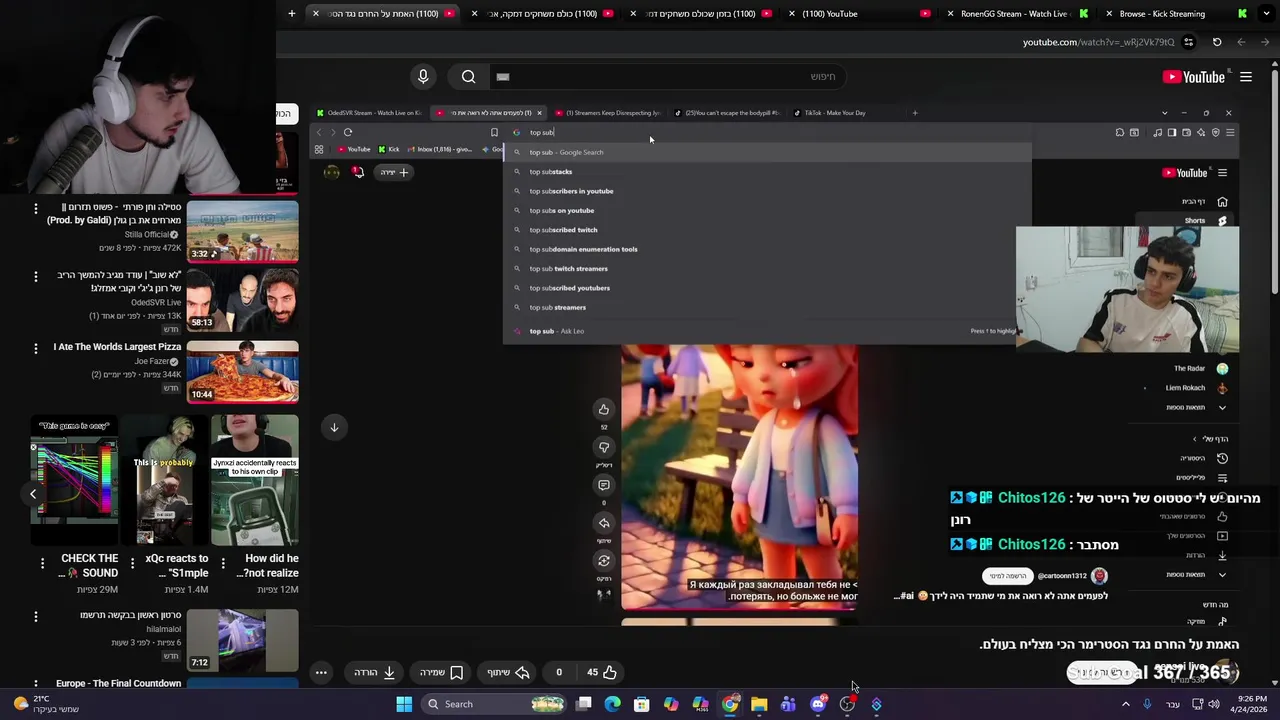Close the active outer browser tab
This screenshot has width=1280, height=720.
[x=315, y=14]
